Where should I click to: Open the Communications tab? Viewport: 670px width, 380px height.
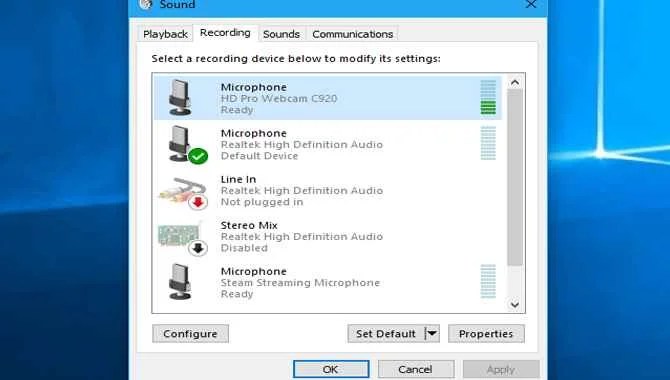click(353, 34)
